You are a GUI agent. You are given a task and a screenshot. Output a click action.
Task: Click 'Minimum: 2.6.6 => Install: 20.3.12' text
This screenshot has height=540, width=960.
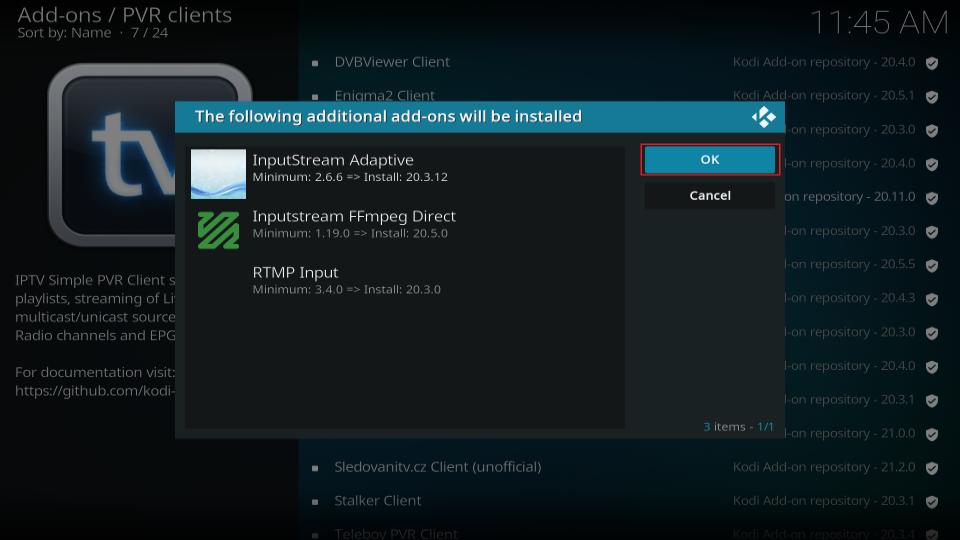(x=350, y=177)
